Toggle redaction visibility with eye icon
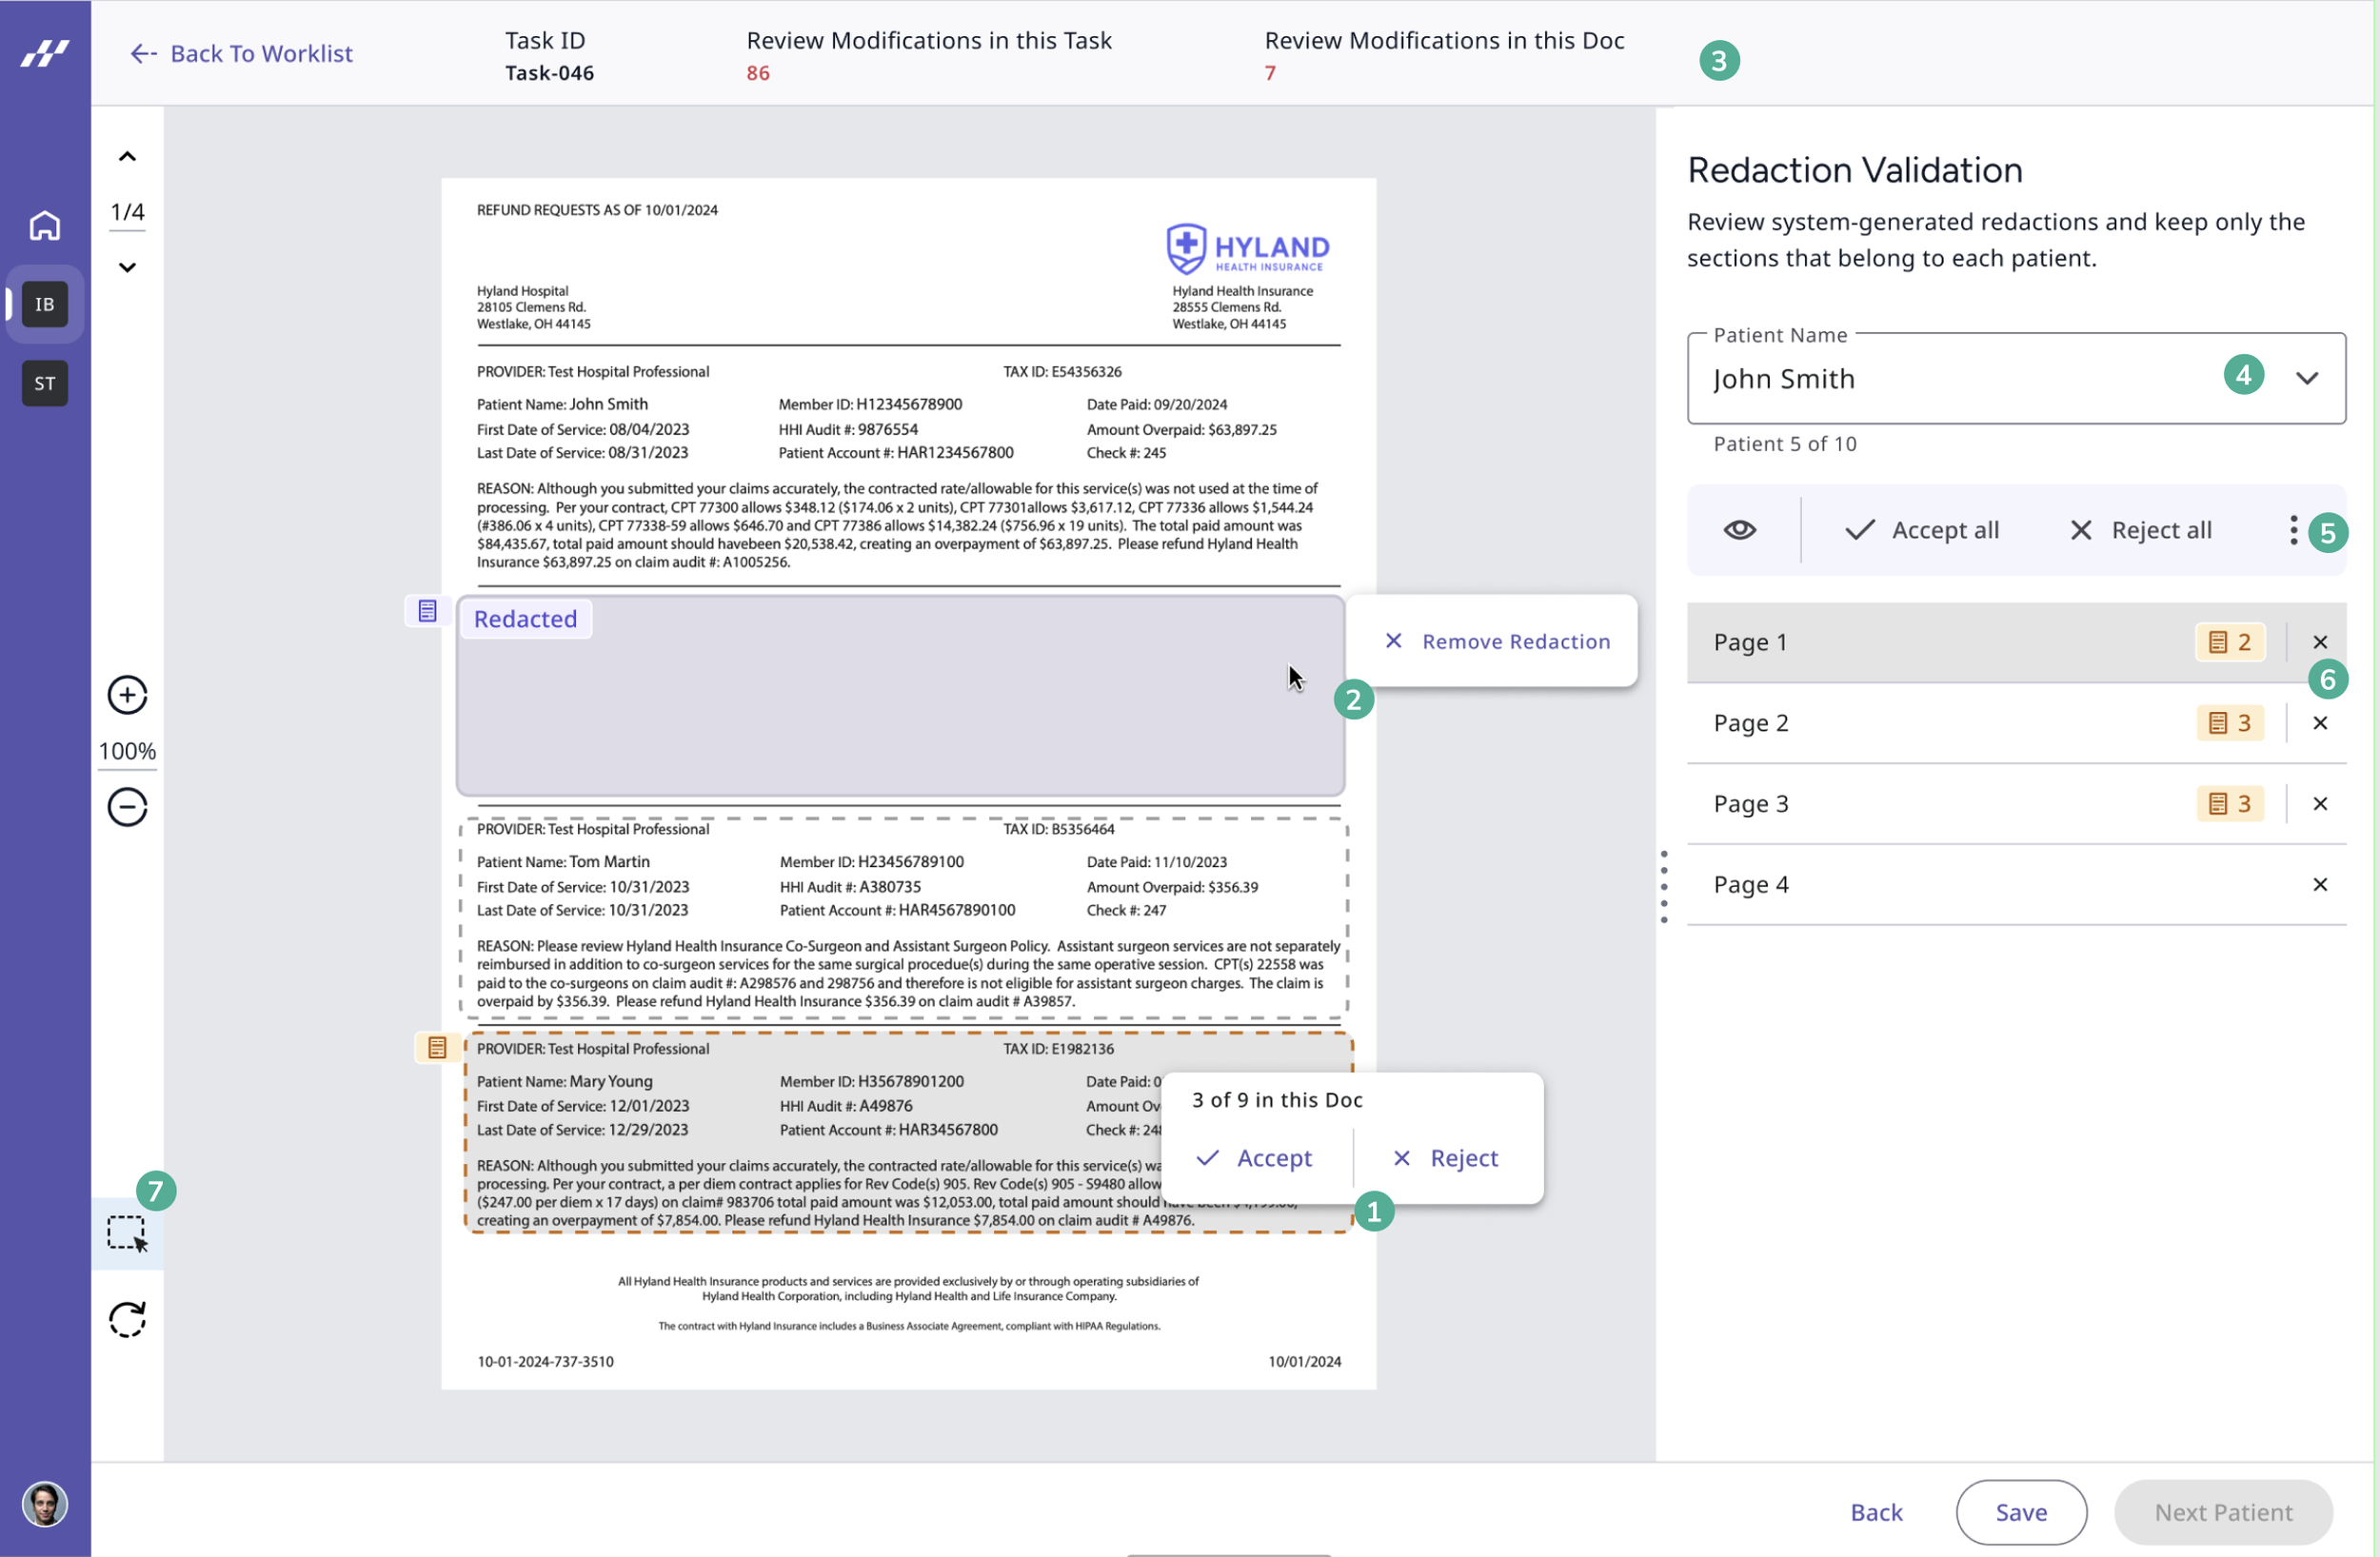2380x1557 pixels. point(1740,530)
